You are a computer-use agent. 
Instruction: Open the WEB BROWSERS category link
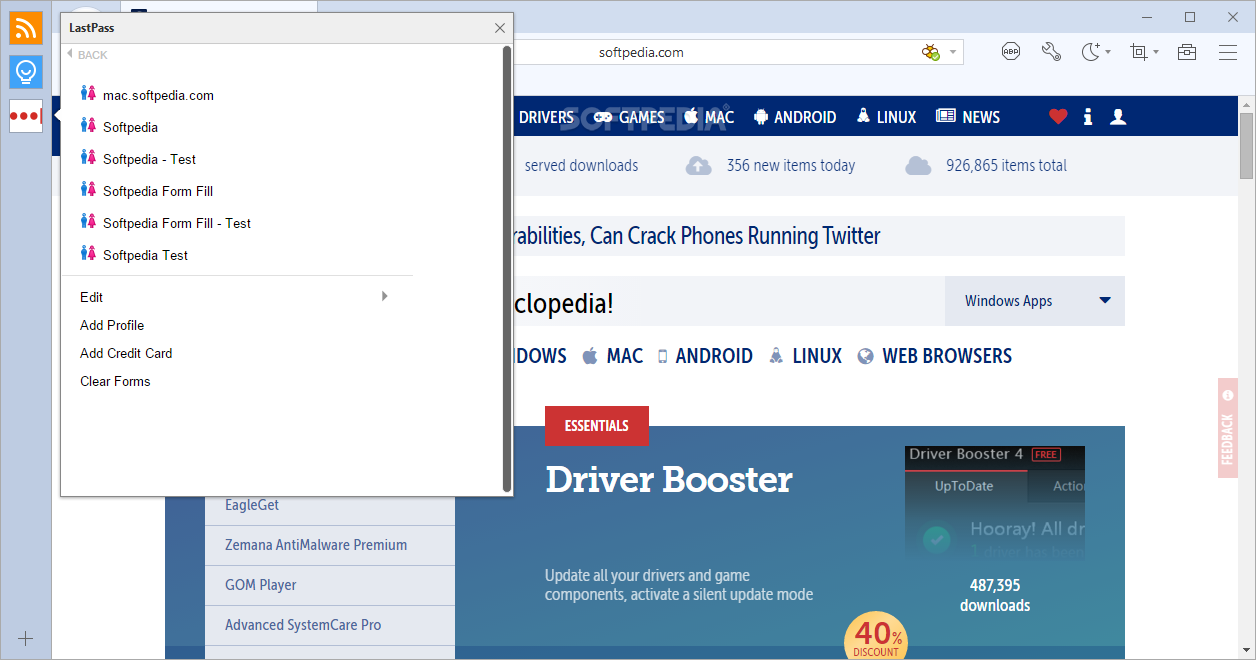pyautogui.click(x=947, y=356)
